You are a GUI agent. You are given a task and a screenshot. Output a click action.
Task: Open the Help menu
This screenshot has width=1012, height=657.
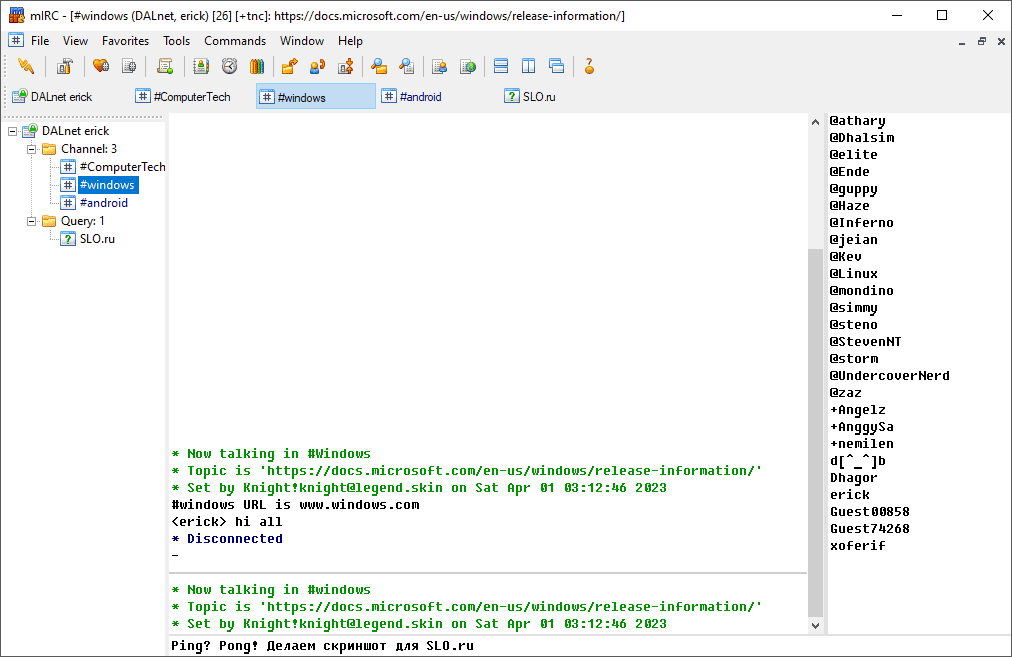(350, 41)
